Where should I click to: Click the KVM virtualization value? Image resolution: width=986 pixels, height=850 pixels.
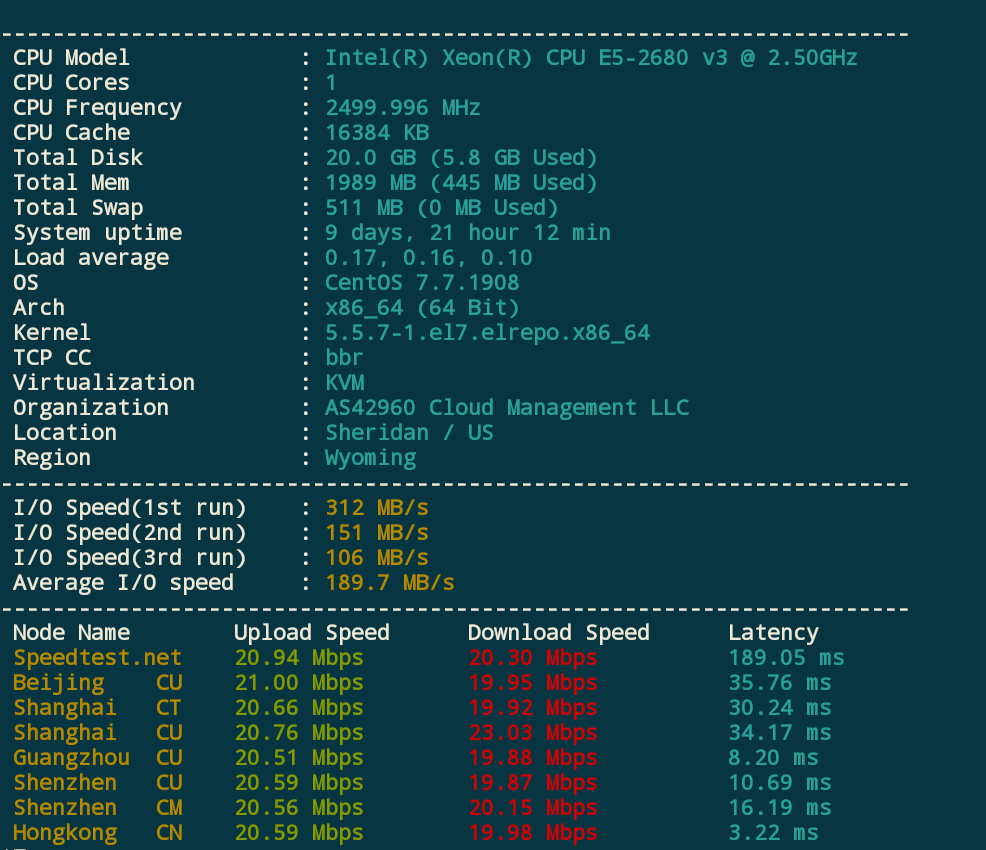point(344,383)
